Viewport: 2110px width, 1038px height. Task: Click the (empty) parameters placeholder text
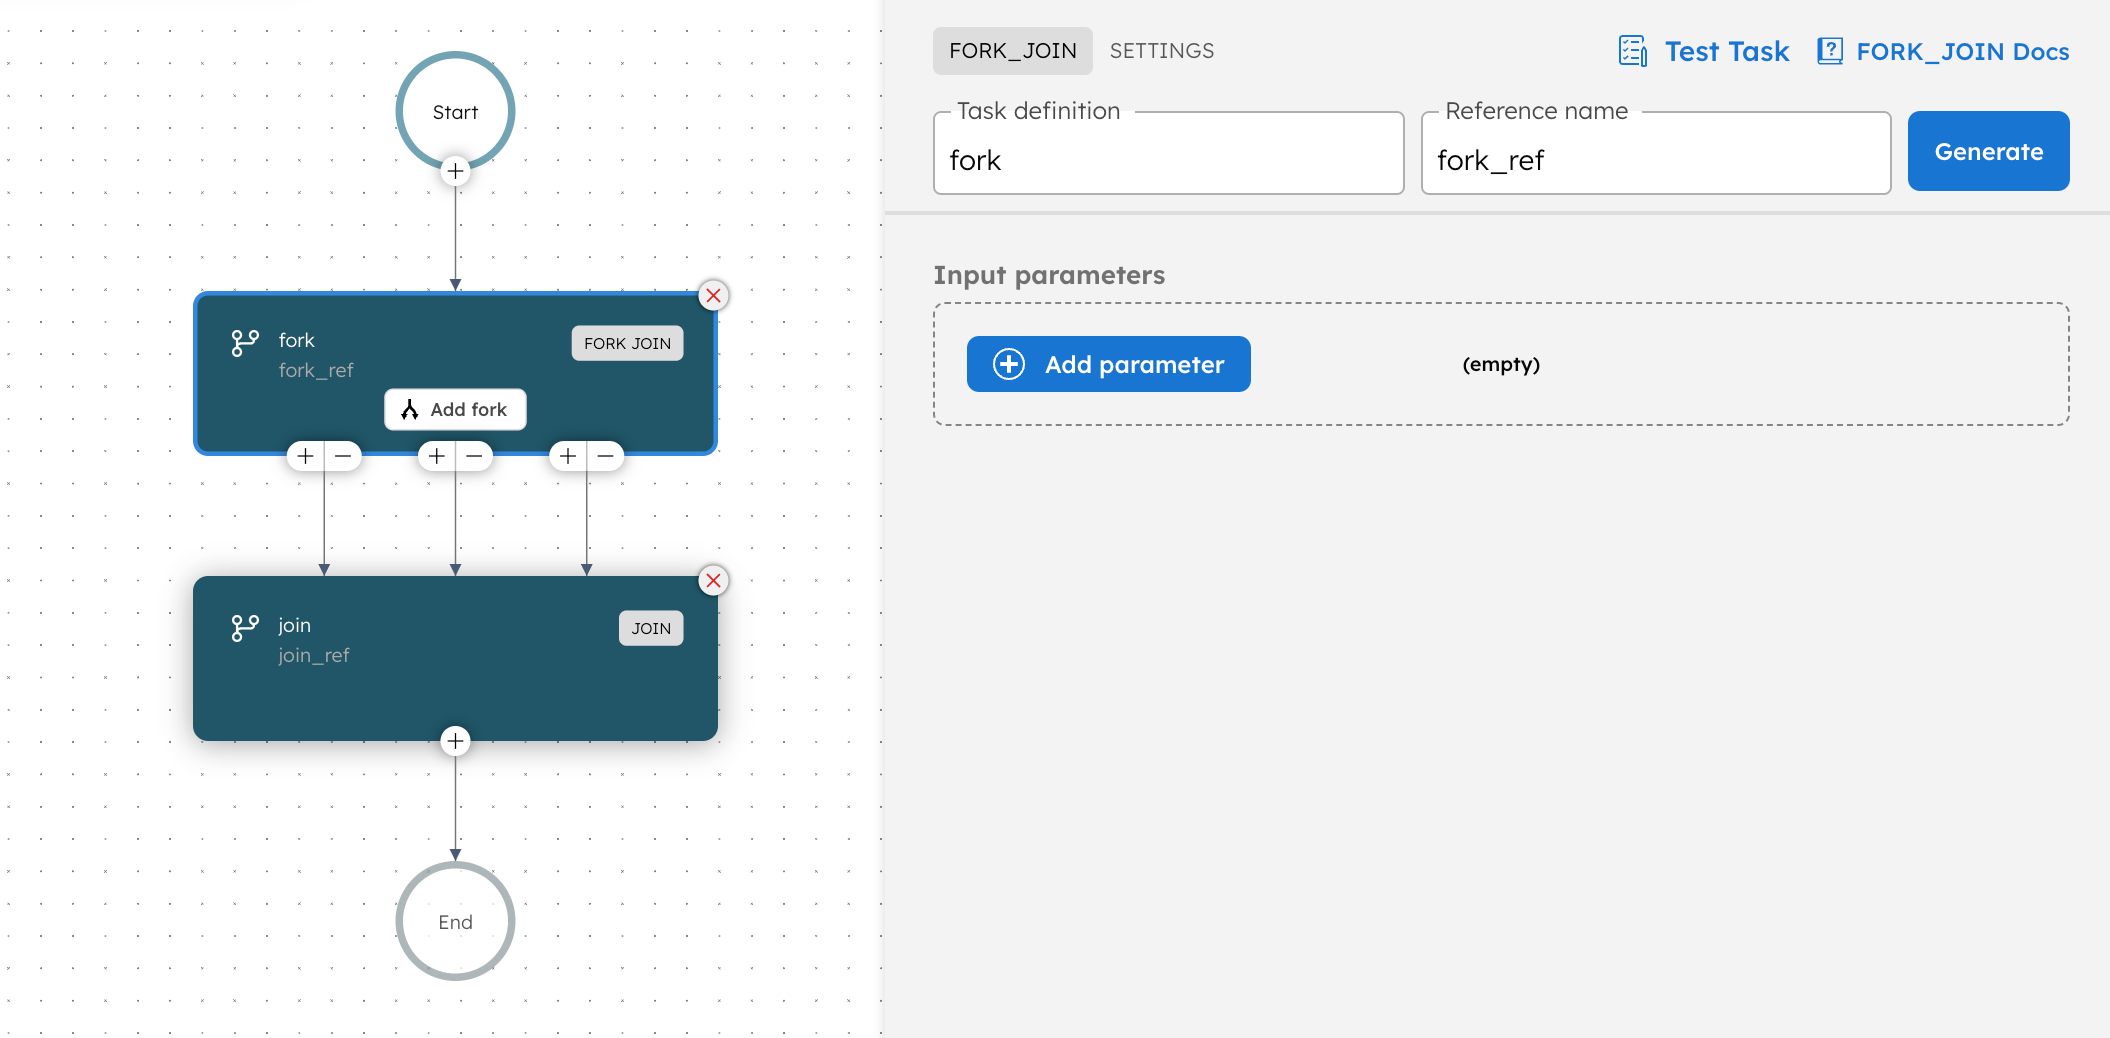tap(1501, 364)
